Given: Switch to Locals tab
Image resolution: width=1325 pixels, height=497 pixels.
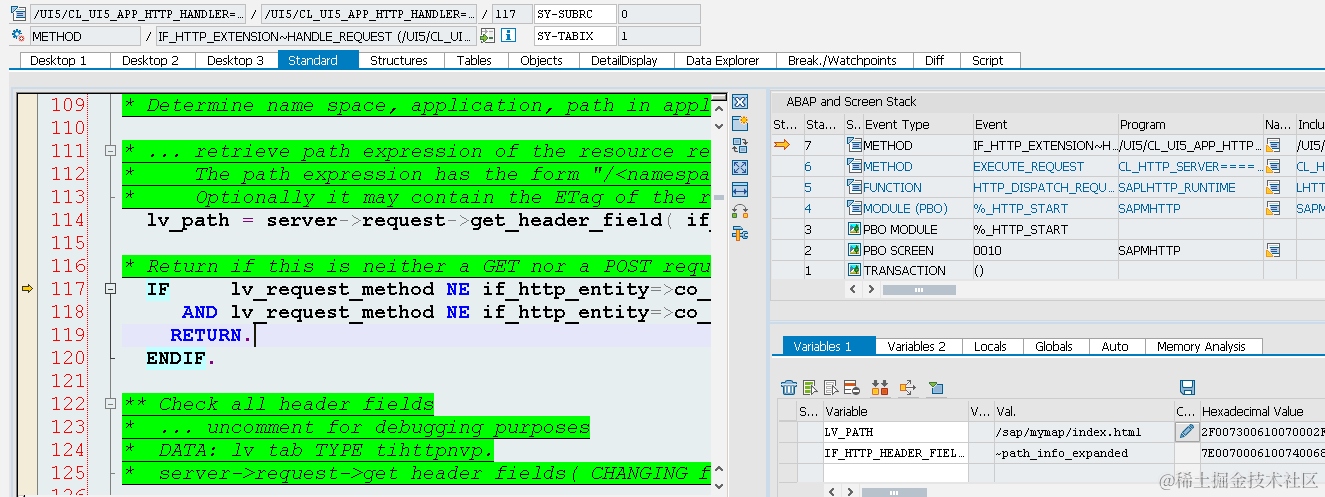Looking at the screenshot, I should click(x=990, y=346).
